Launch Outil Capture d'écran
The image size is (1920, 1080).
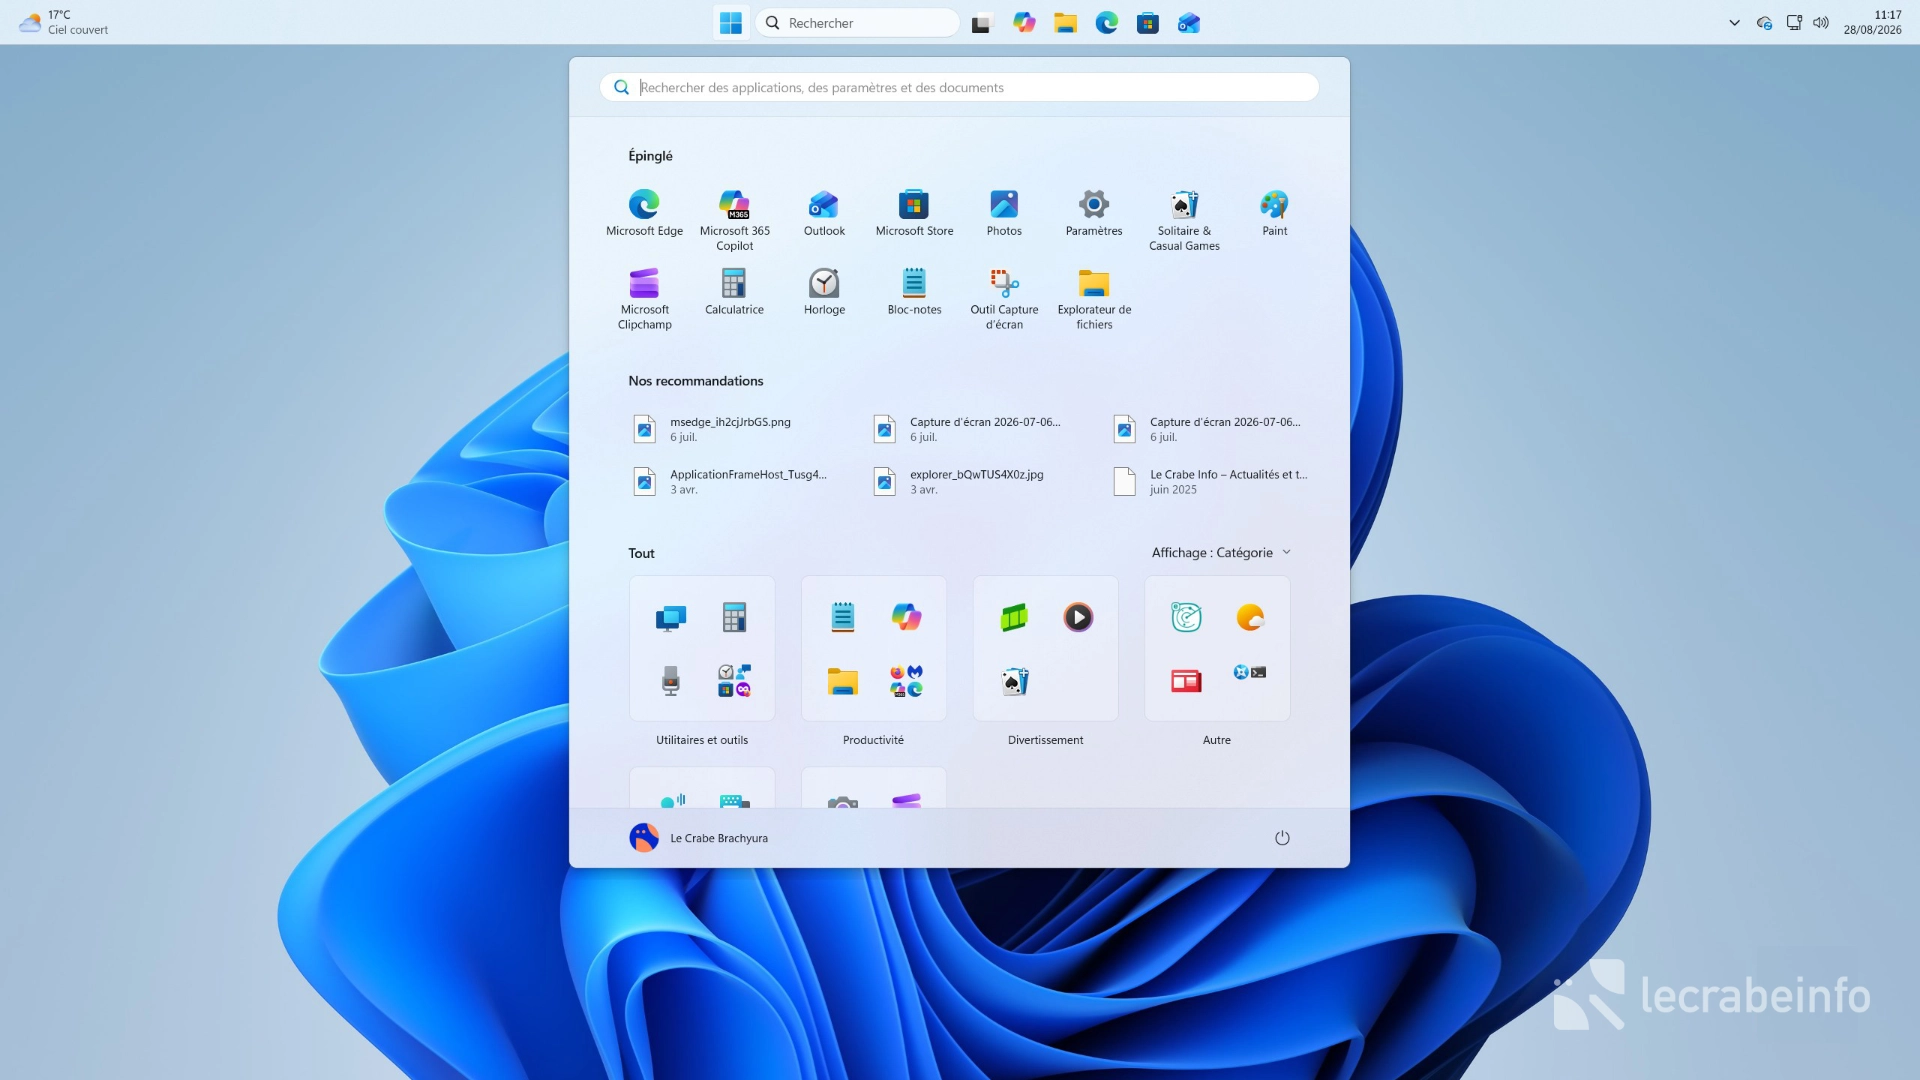(1004, 299)
